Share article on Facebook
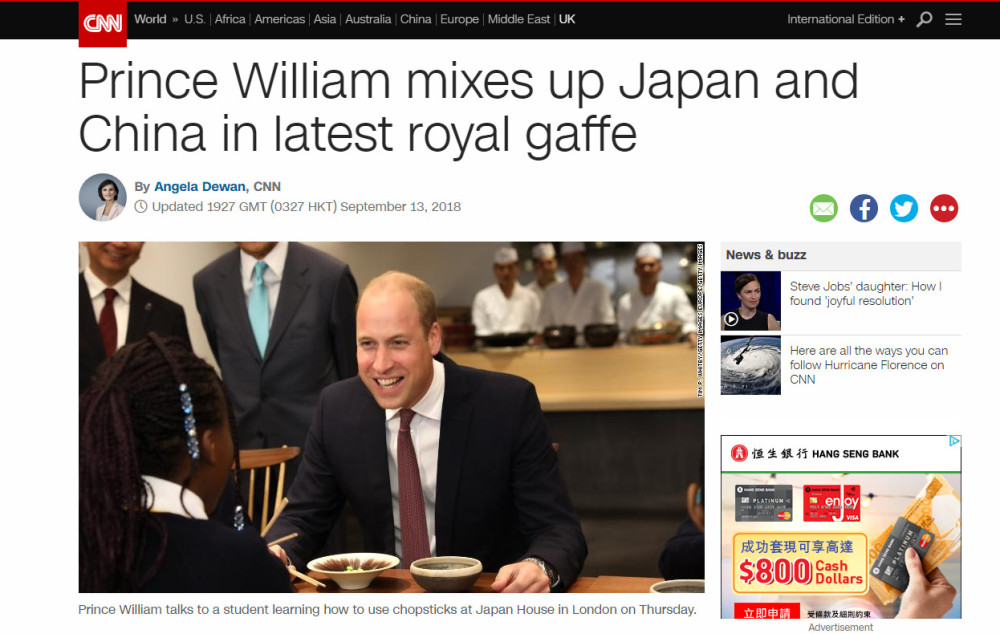Viewport: 1000px width, 634px height. click(864, 209)
